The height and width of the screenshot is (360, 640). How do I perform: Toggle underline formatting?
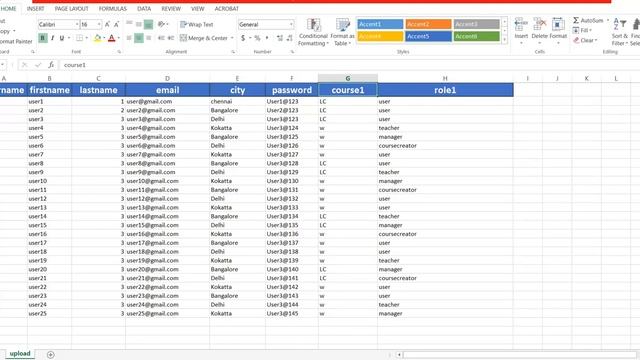tap(62, 38)
